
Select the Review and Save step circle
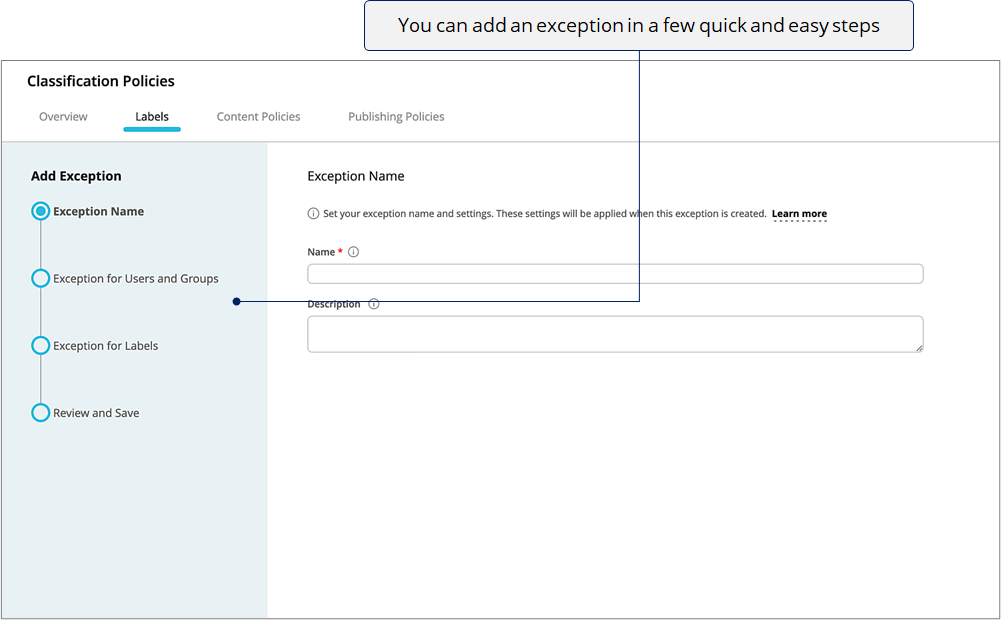point(41,412)
